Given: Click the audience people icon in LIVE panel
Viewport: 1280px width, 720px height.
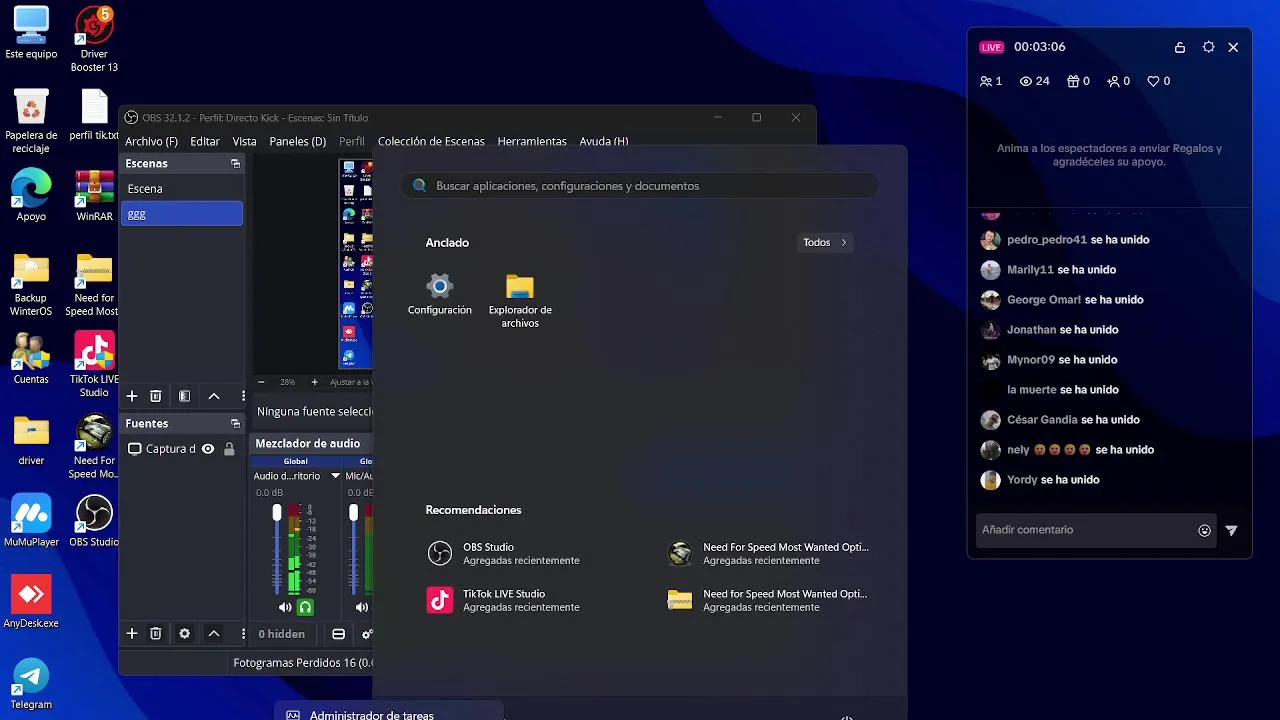Looking at the screenshot, I should 986,81.
